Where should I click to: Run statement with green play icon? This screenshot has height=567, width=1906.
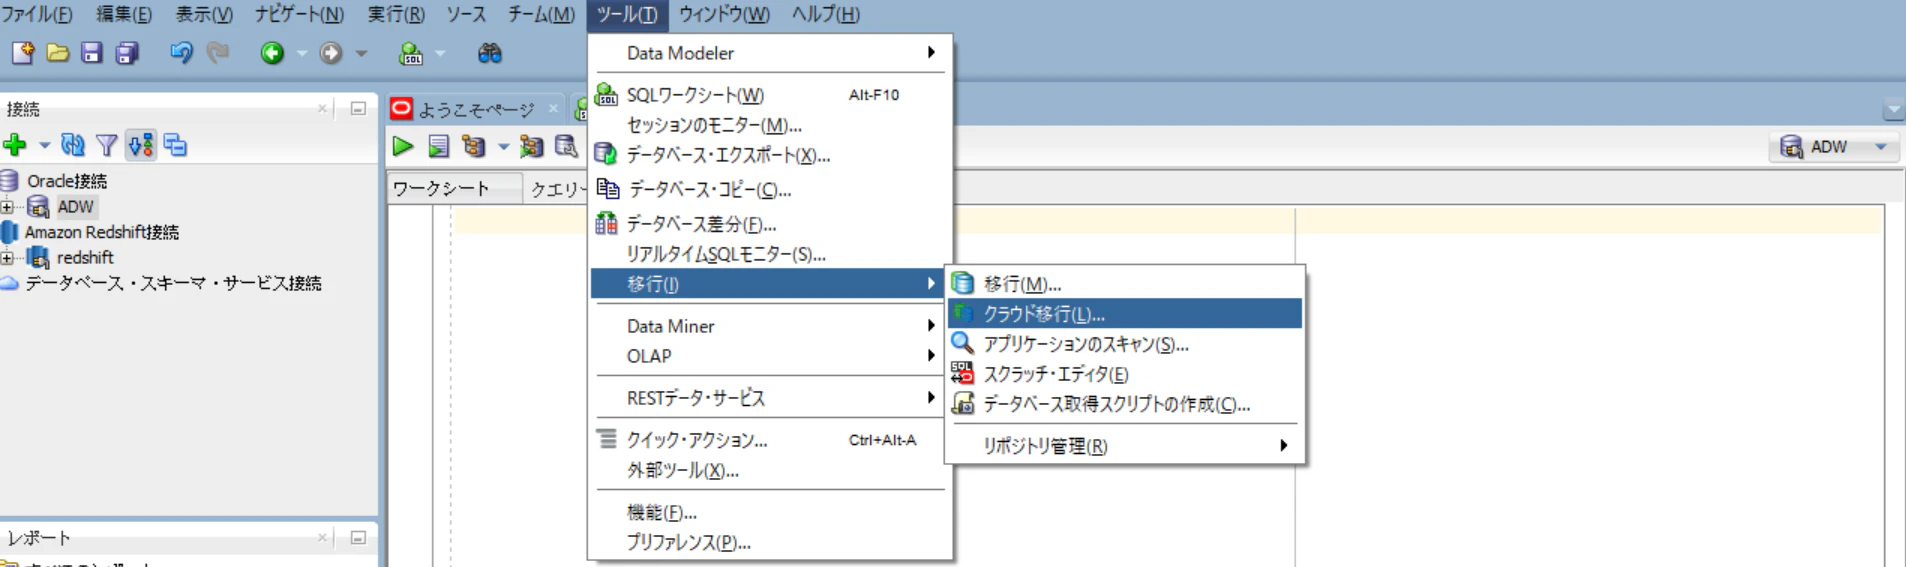coord(403,147)
